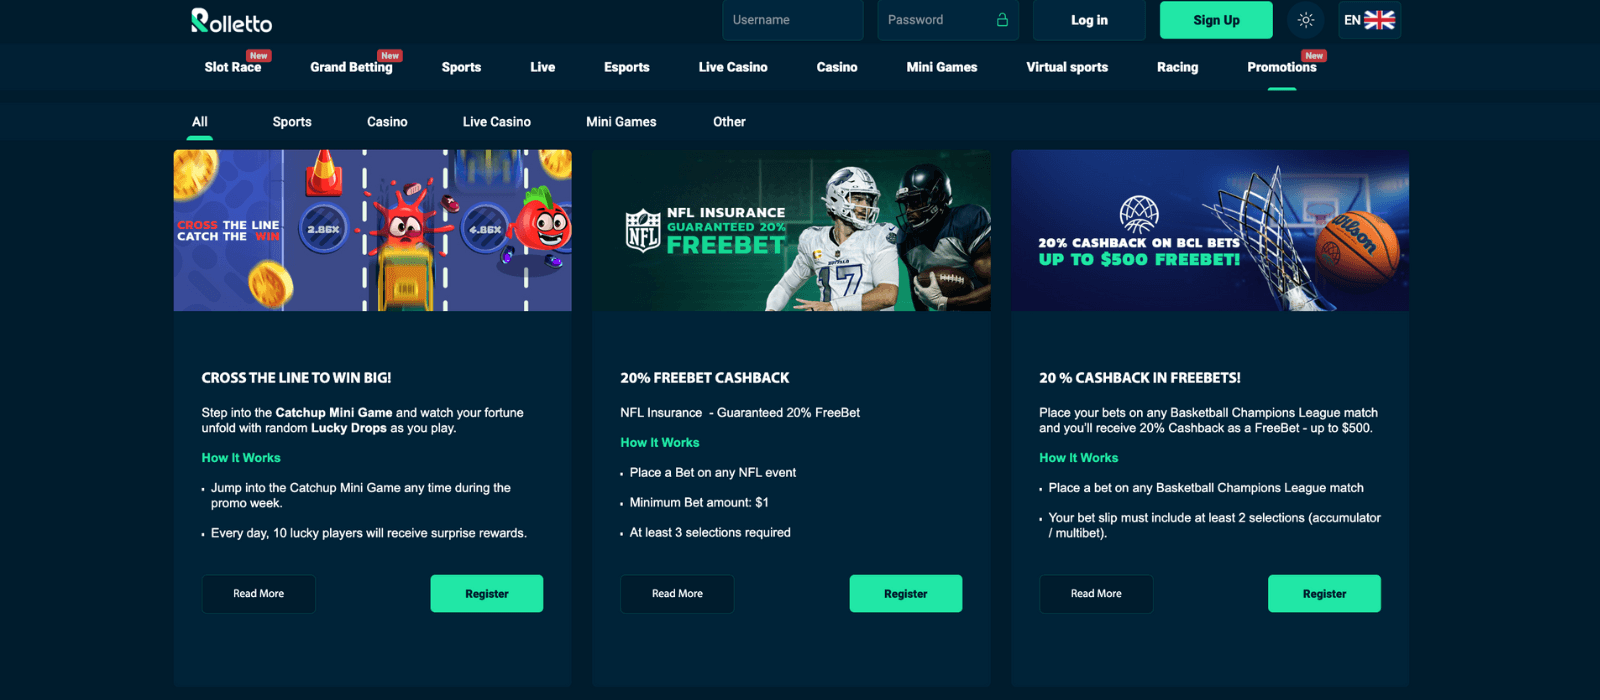Screen dimensions: 1600x700
Task: Open the Cross The Line promo banner
Action: pyautogui.click(x=373, y=230)
